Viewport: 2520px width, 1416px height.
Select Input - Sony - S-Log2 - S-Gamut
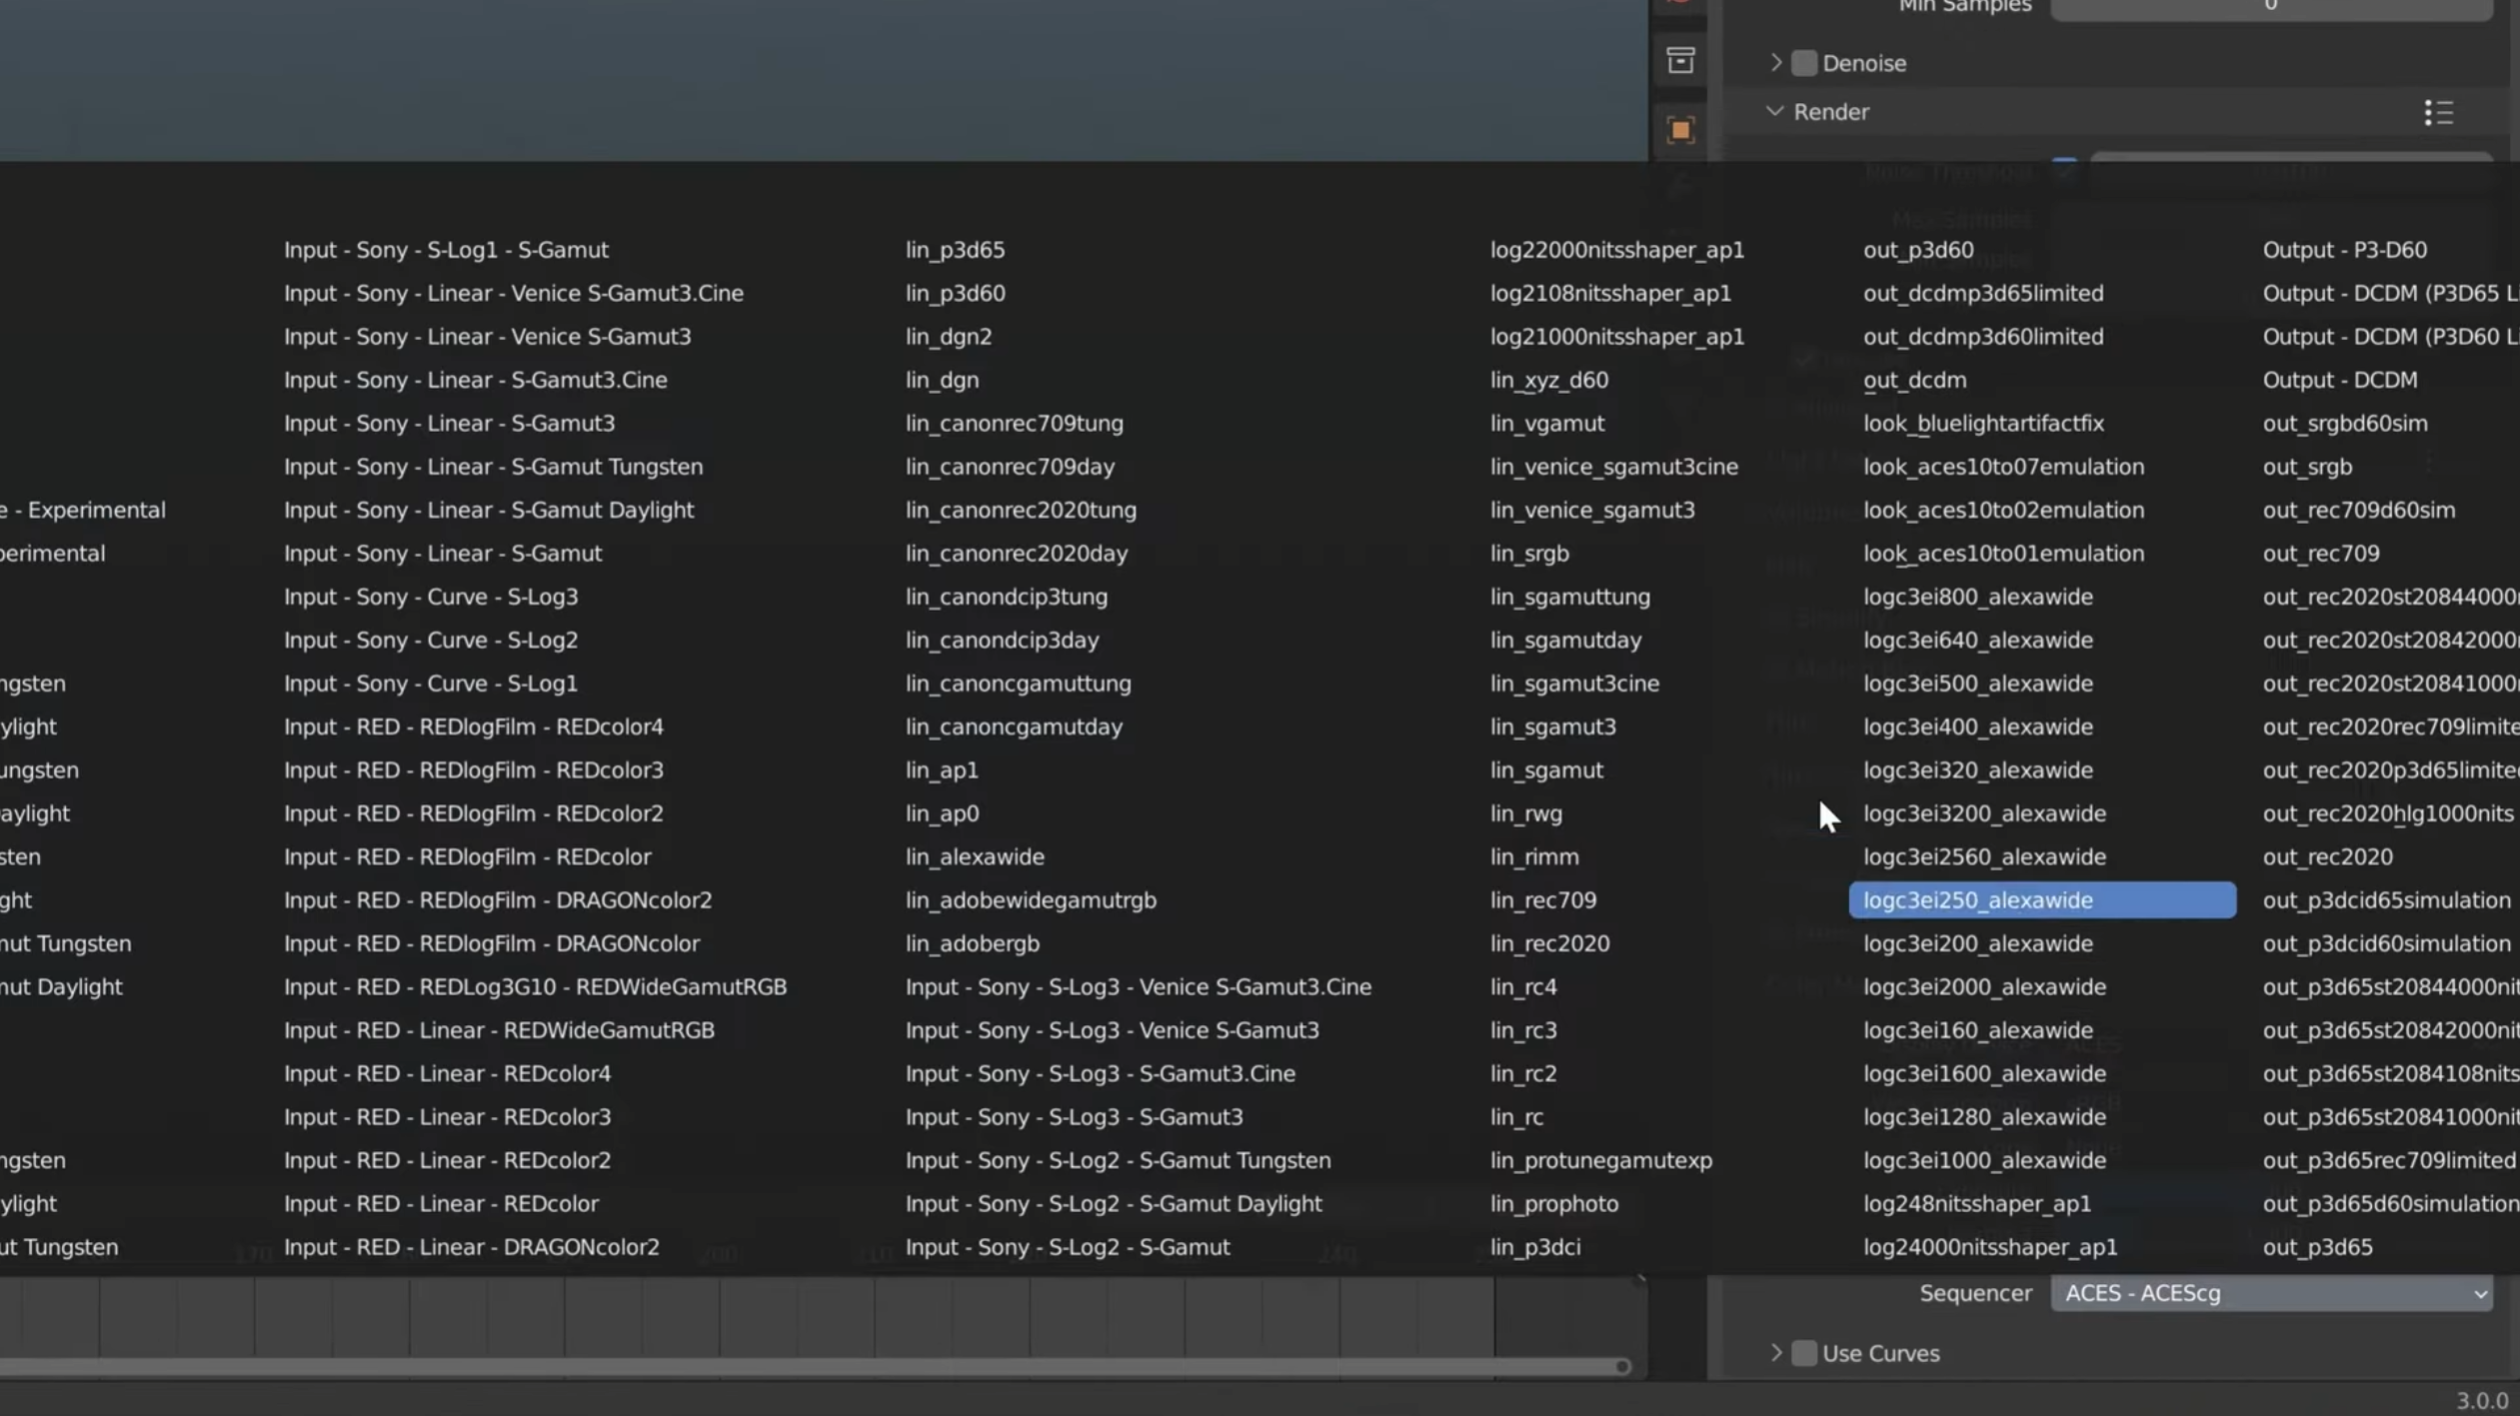(1067, 1247)
